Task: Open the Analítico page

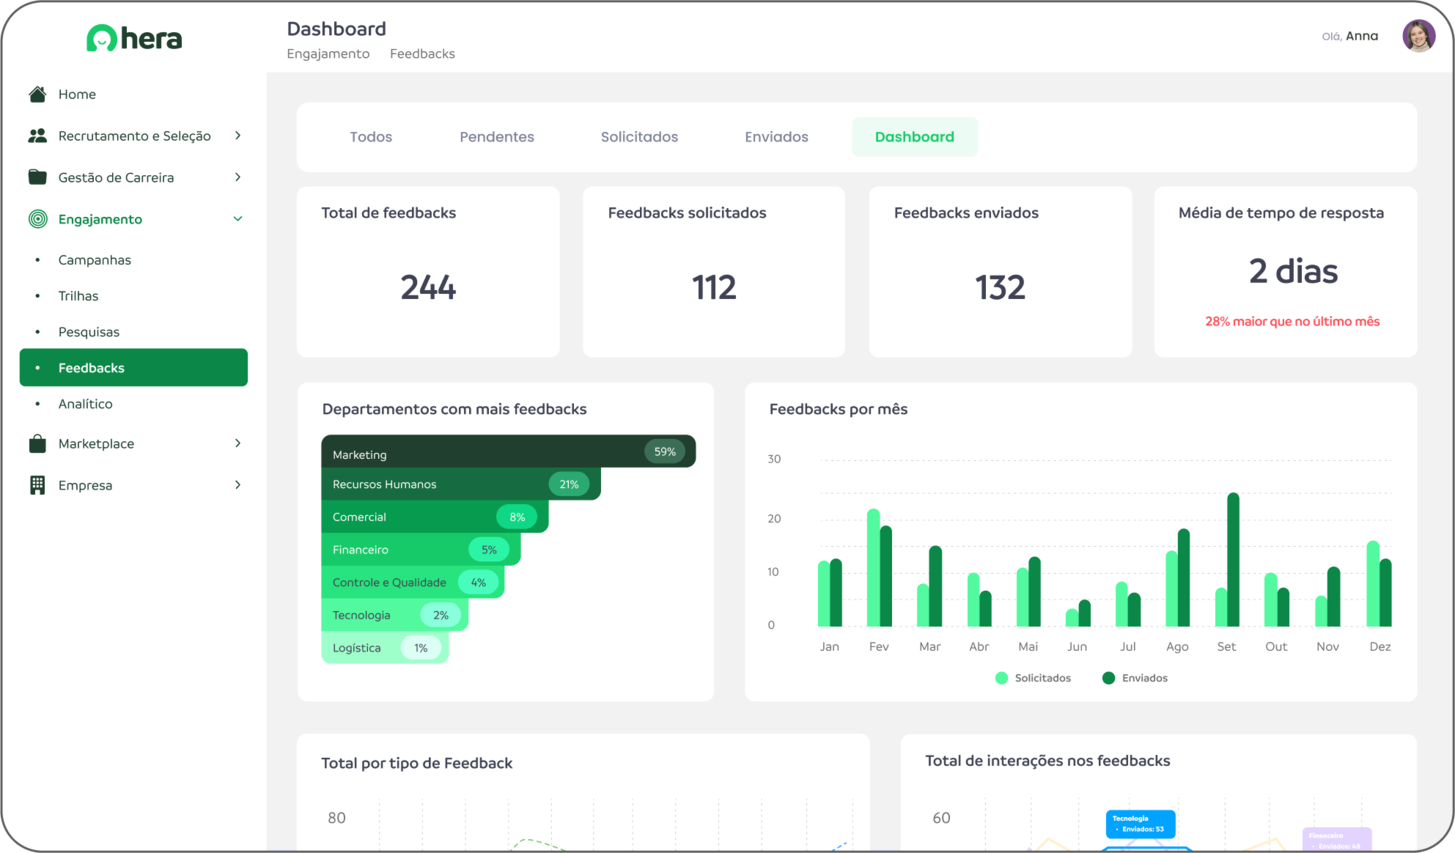Action: pyautogui.click(x=86, y=403)
